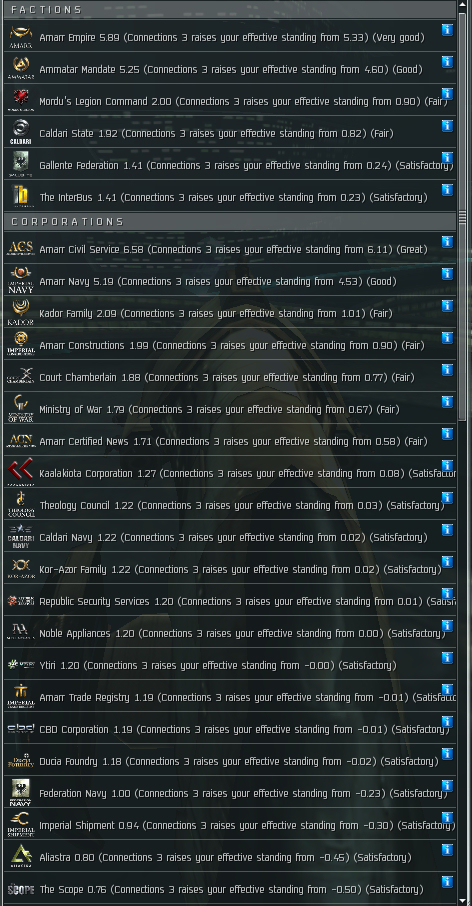Viewport: 472px width, 906px height.
Task: Collapse the Corporations section header
Action: click(x=230, y=221)
